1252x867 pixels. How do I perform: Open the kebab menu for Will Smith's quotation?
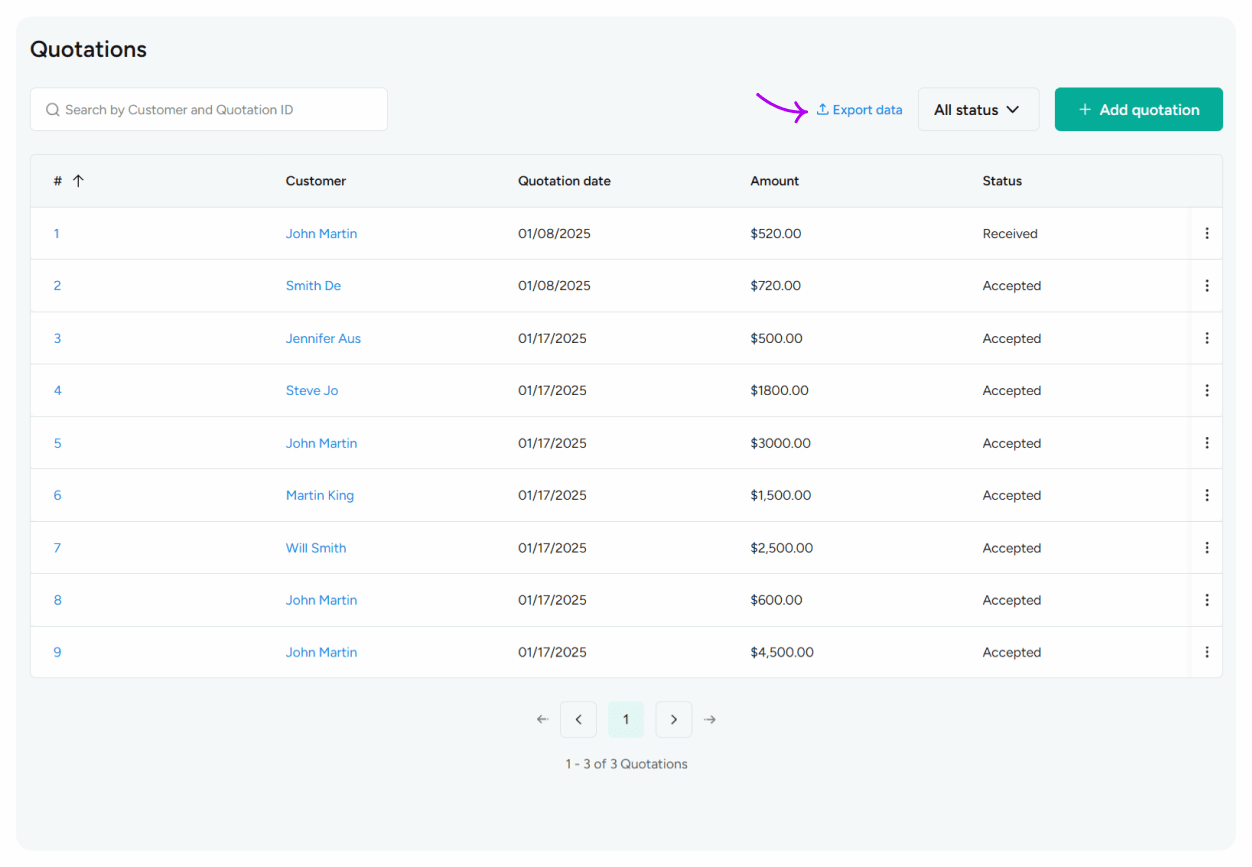(1207, 547)
